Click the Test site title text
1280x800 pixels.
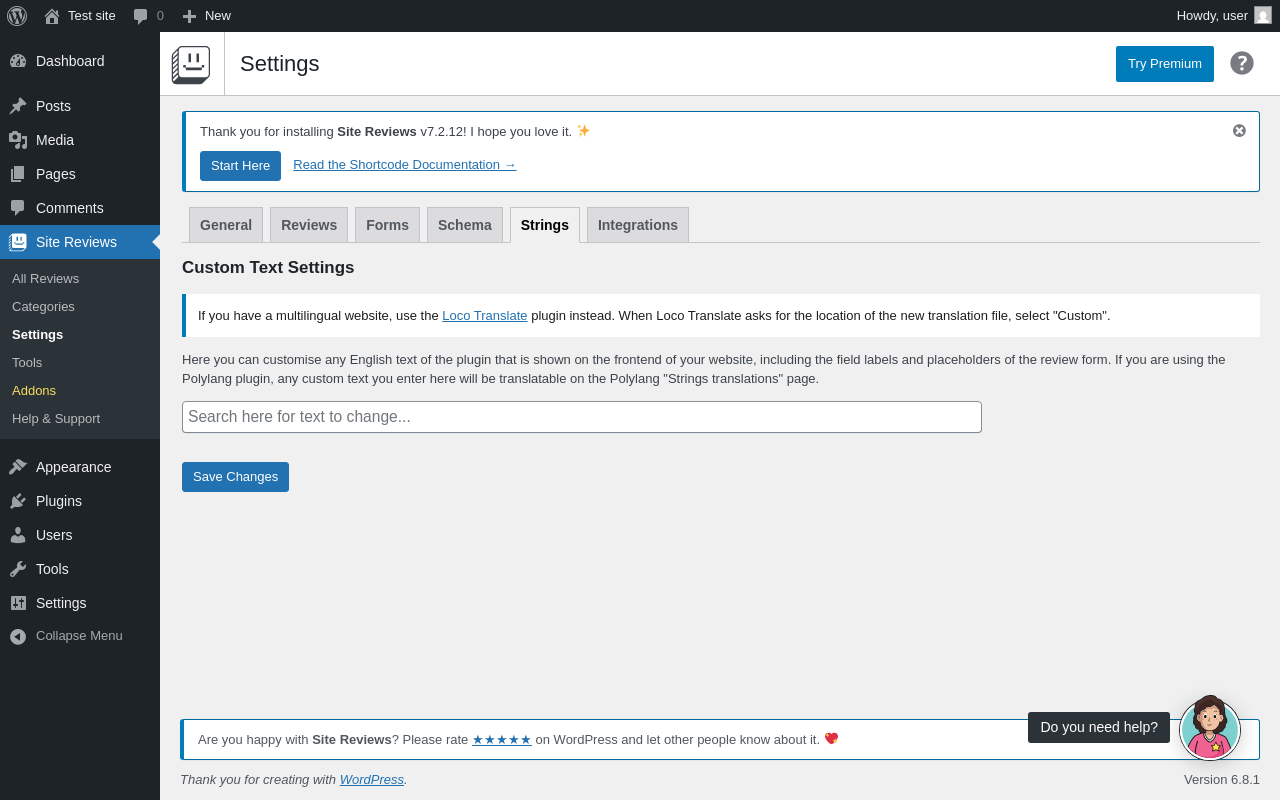point(92,15)
